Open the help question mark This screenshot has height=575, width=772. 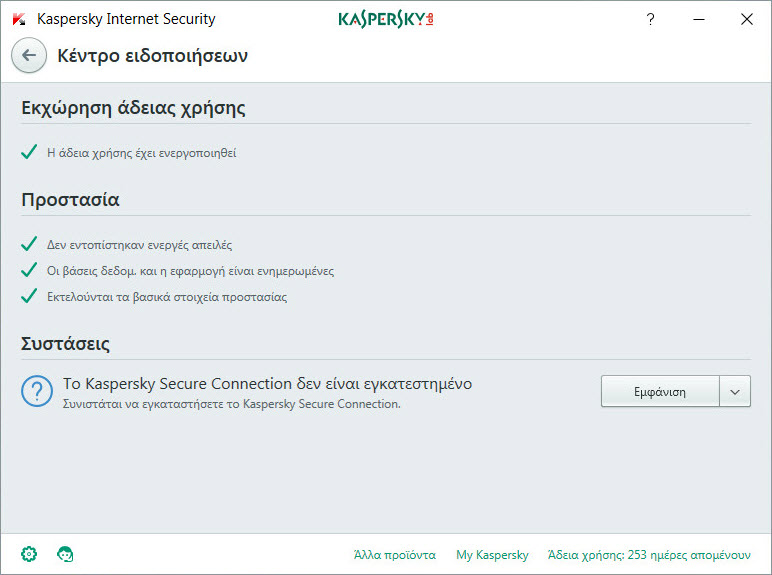(x=650, y=19)
